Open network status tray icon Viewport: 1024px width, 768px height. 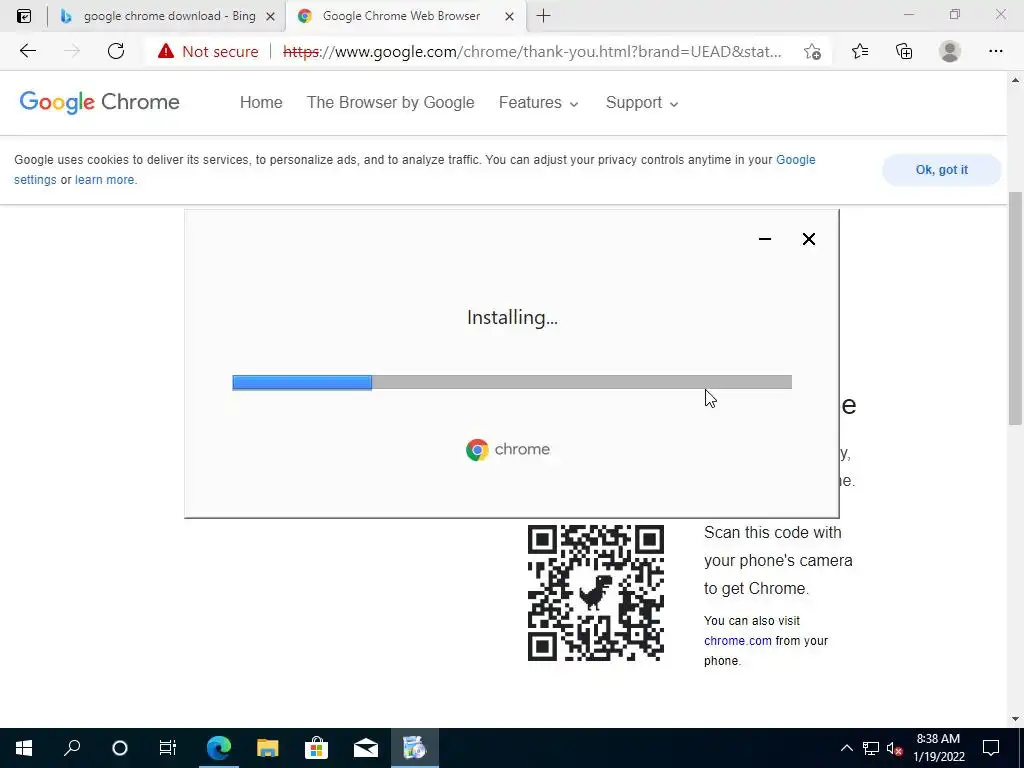pos(871,748)
